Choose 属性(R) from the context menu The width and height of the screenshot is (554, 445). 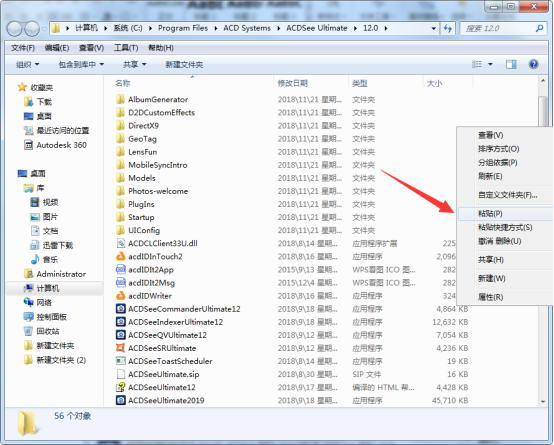pos(505,297)
